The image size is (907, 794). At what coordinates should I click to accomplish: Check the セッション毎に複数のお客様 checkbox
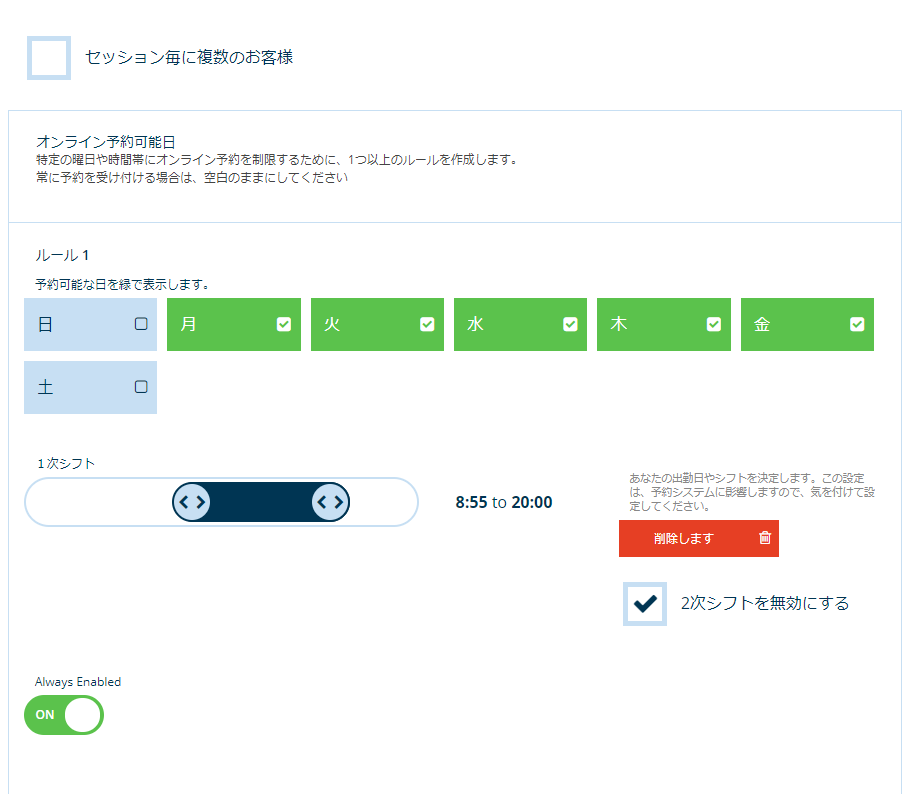click(x=49, y=58)
